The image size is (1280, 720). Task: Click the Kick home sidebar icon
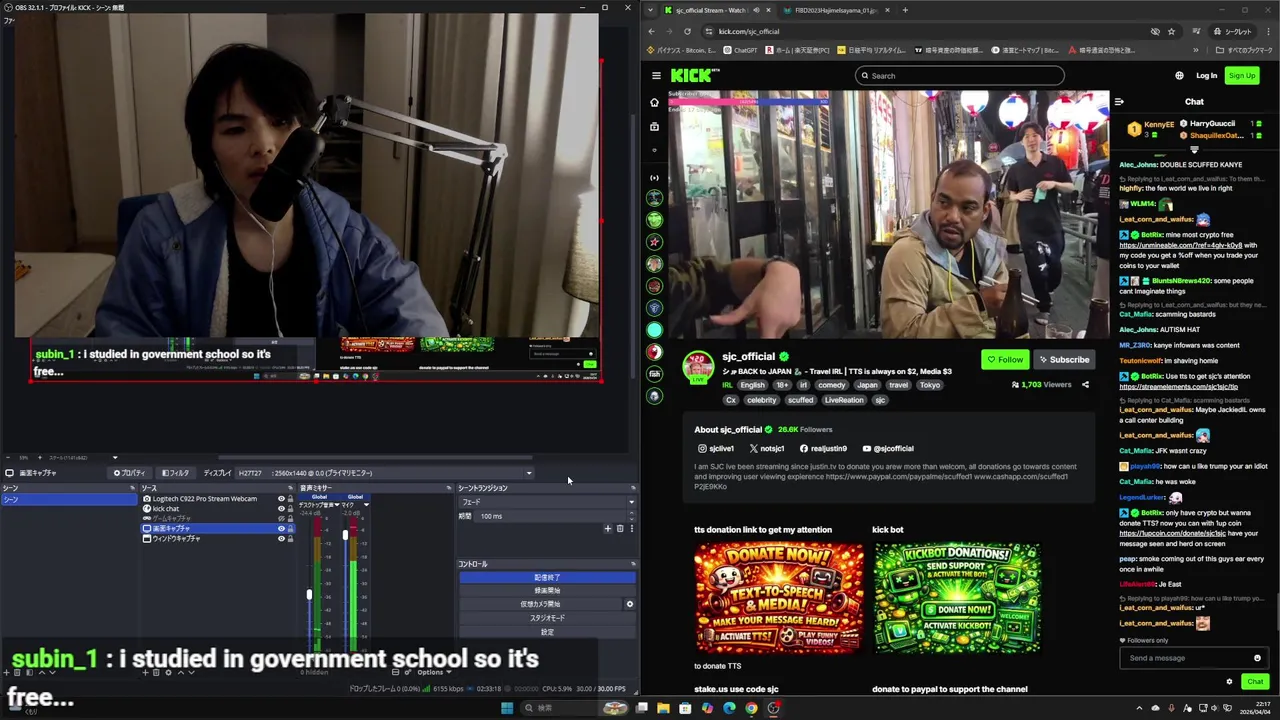click(x=655, y=102)
